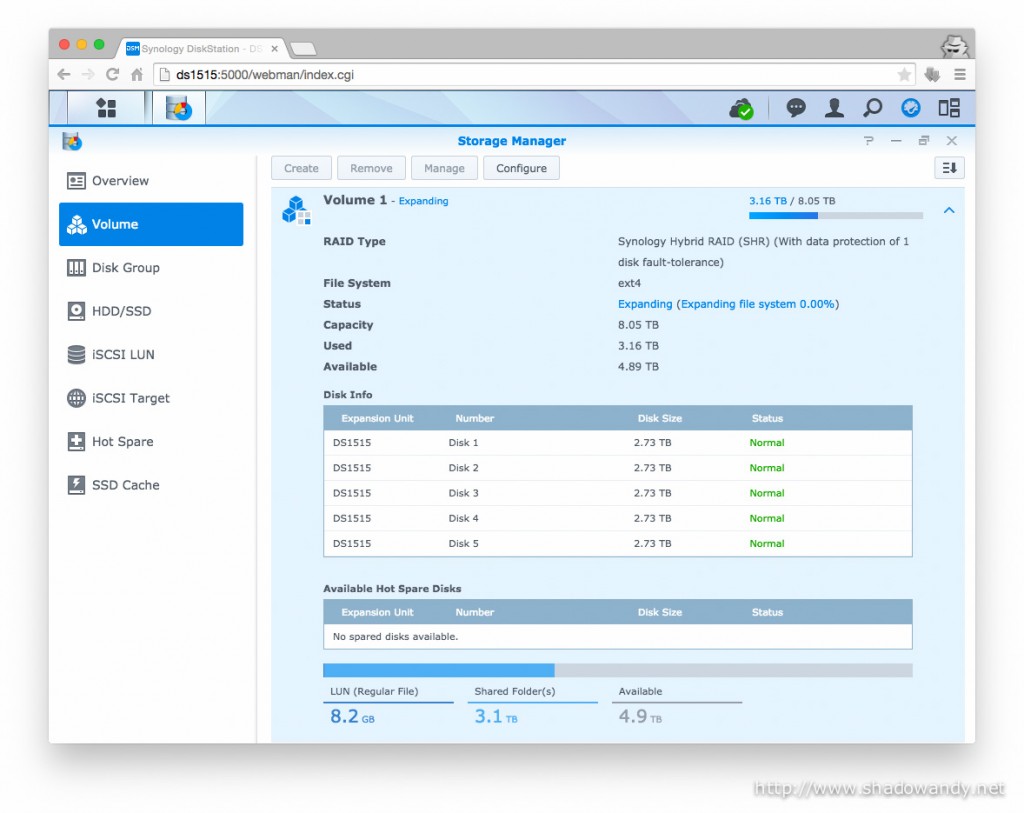Screen dimensions: 1024x813
Task: Click the Disk Info Expansion Unit column header
Action: pos(377,419)
